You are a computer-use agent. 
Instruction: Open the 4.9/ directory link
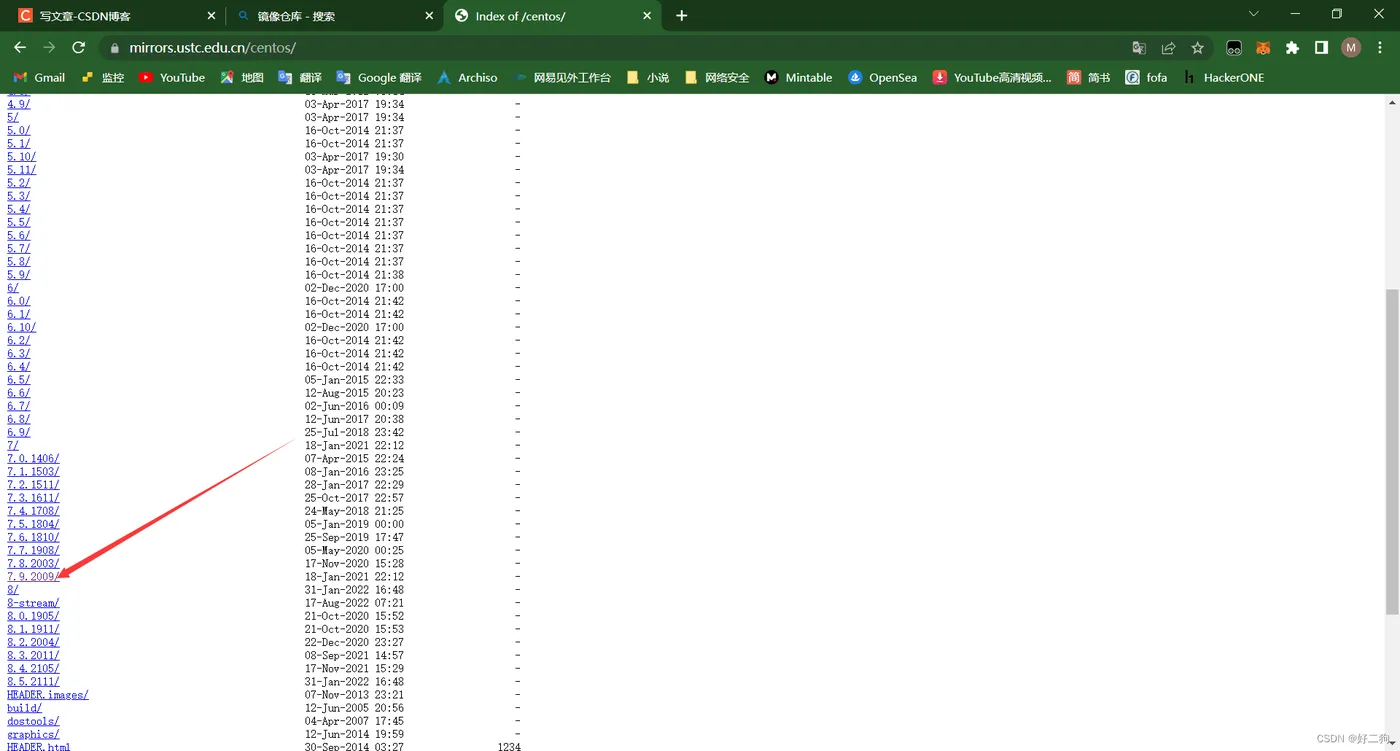(18, 104)
